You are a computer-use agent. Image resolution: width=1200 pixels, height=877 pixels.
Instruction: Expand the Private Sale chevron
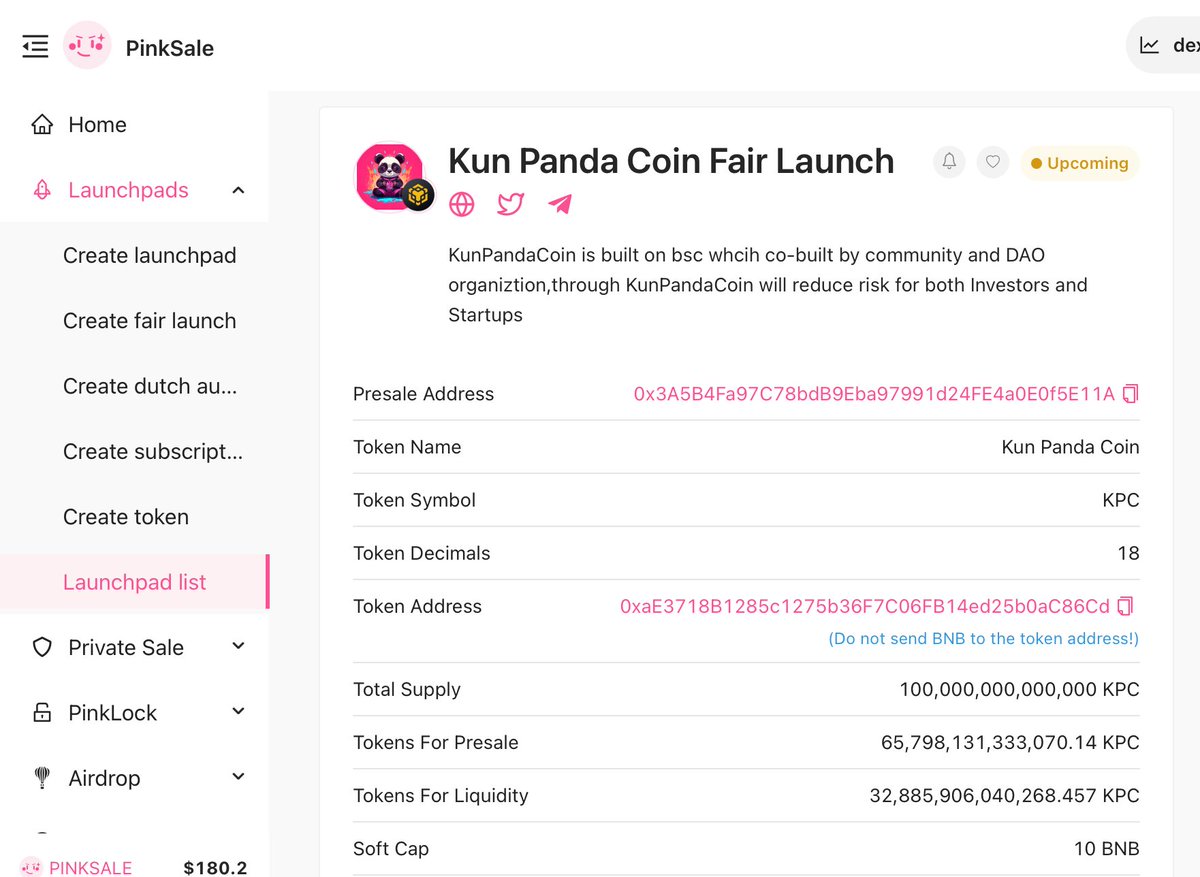[x=238, y=647]
